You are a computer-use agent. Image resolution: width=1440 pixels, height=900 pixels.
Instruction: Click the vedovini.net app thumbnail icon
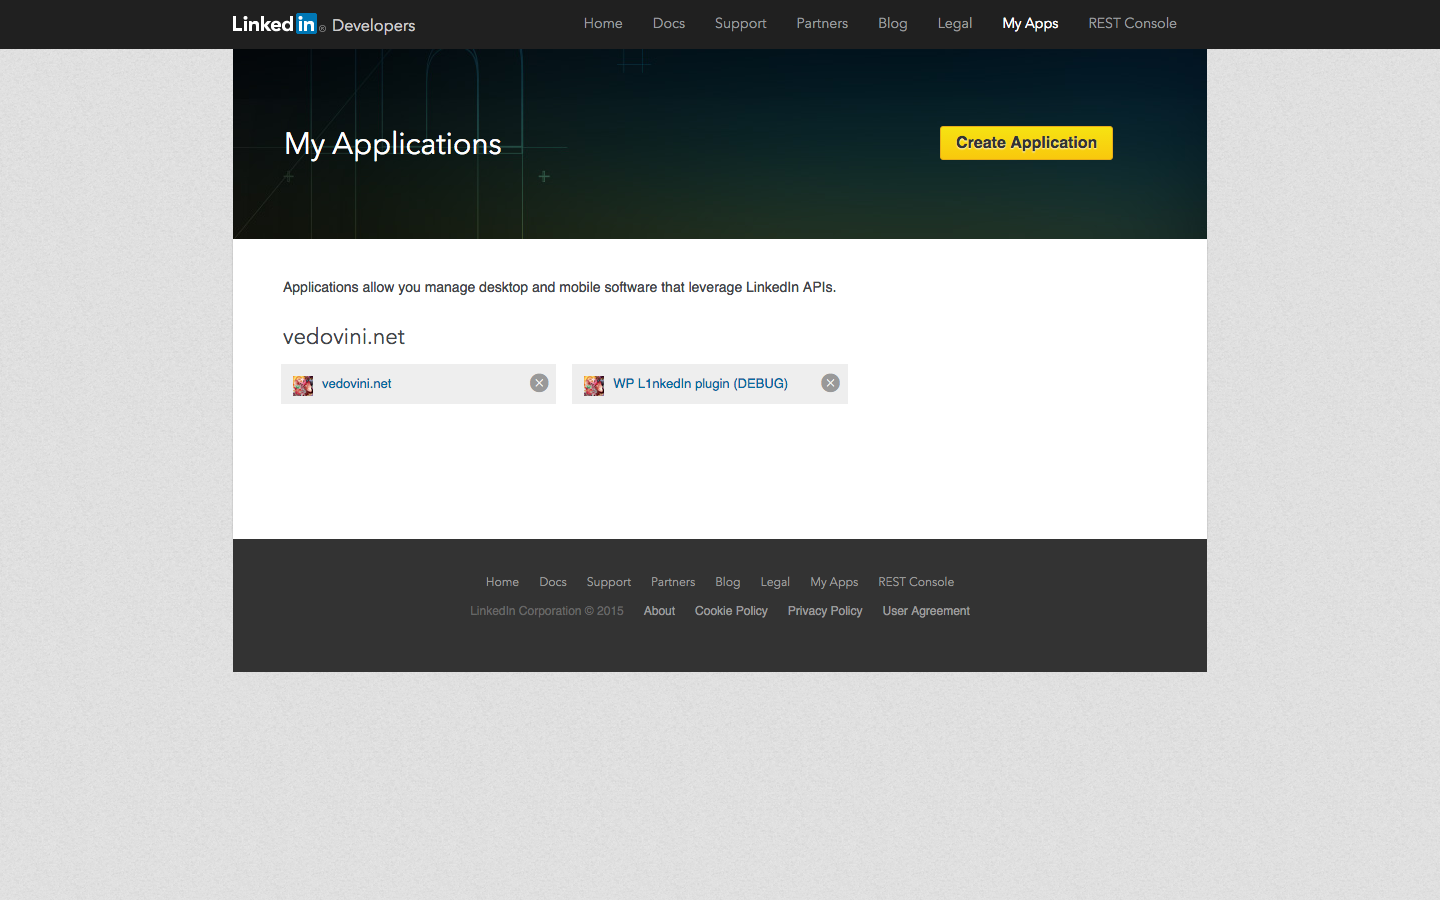(303, 385)
